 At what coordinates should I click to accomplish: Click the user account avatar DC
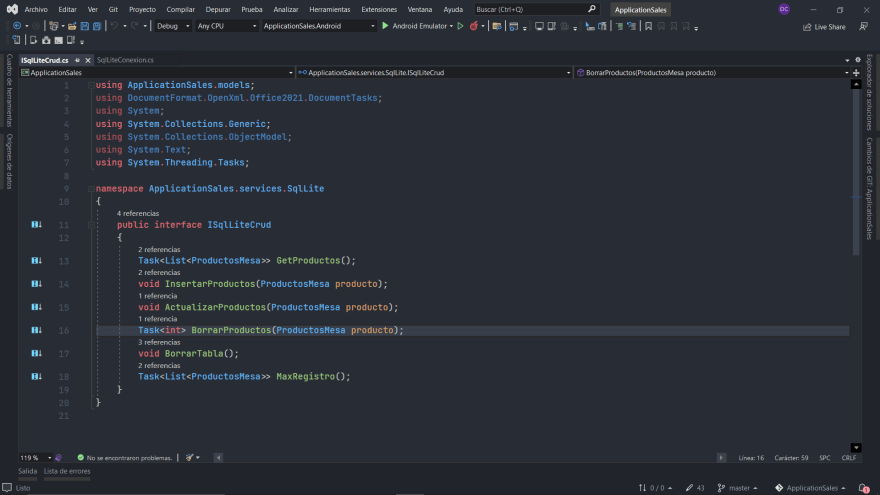click(x=784, y=9)
